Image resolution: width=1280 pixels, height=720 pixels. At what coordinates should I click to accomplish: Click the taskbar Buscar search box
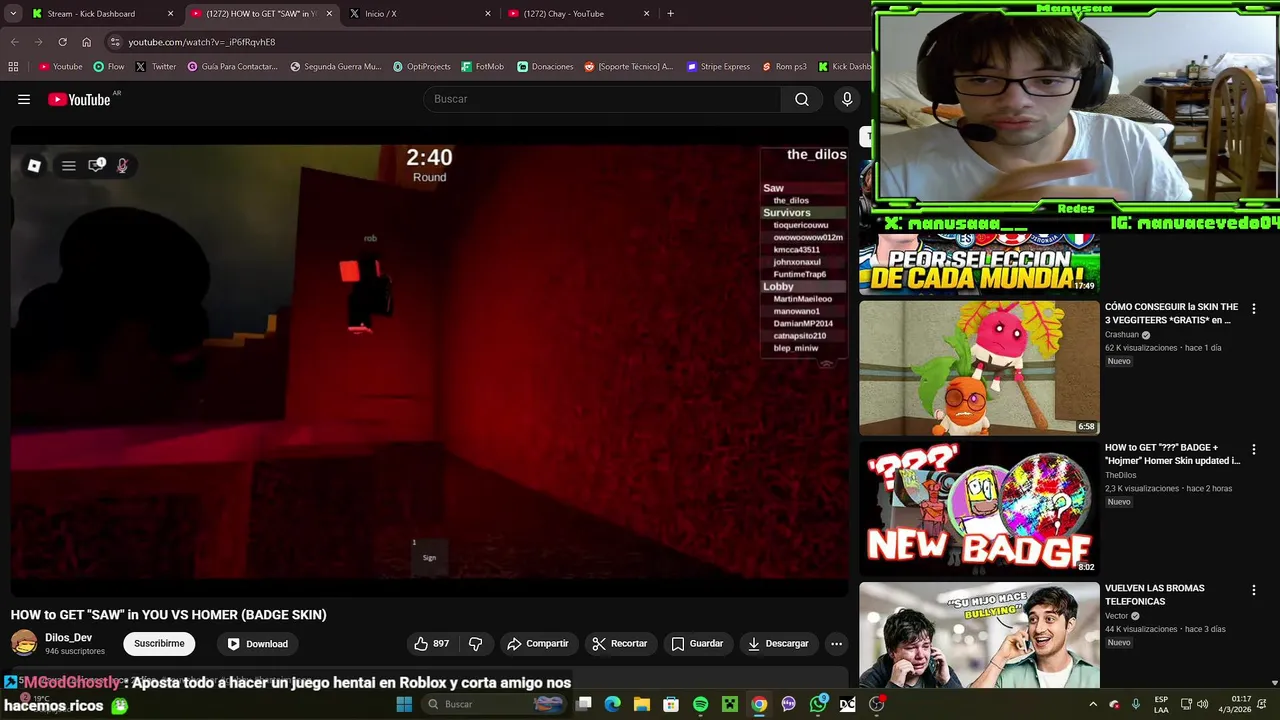click(494, 704)
